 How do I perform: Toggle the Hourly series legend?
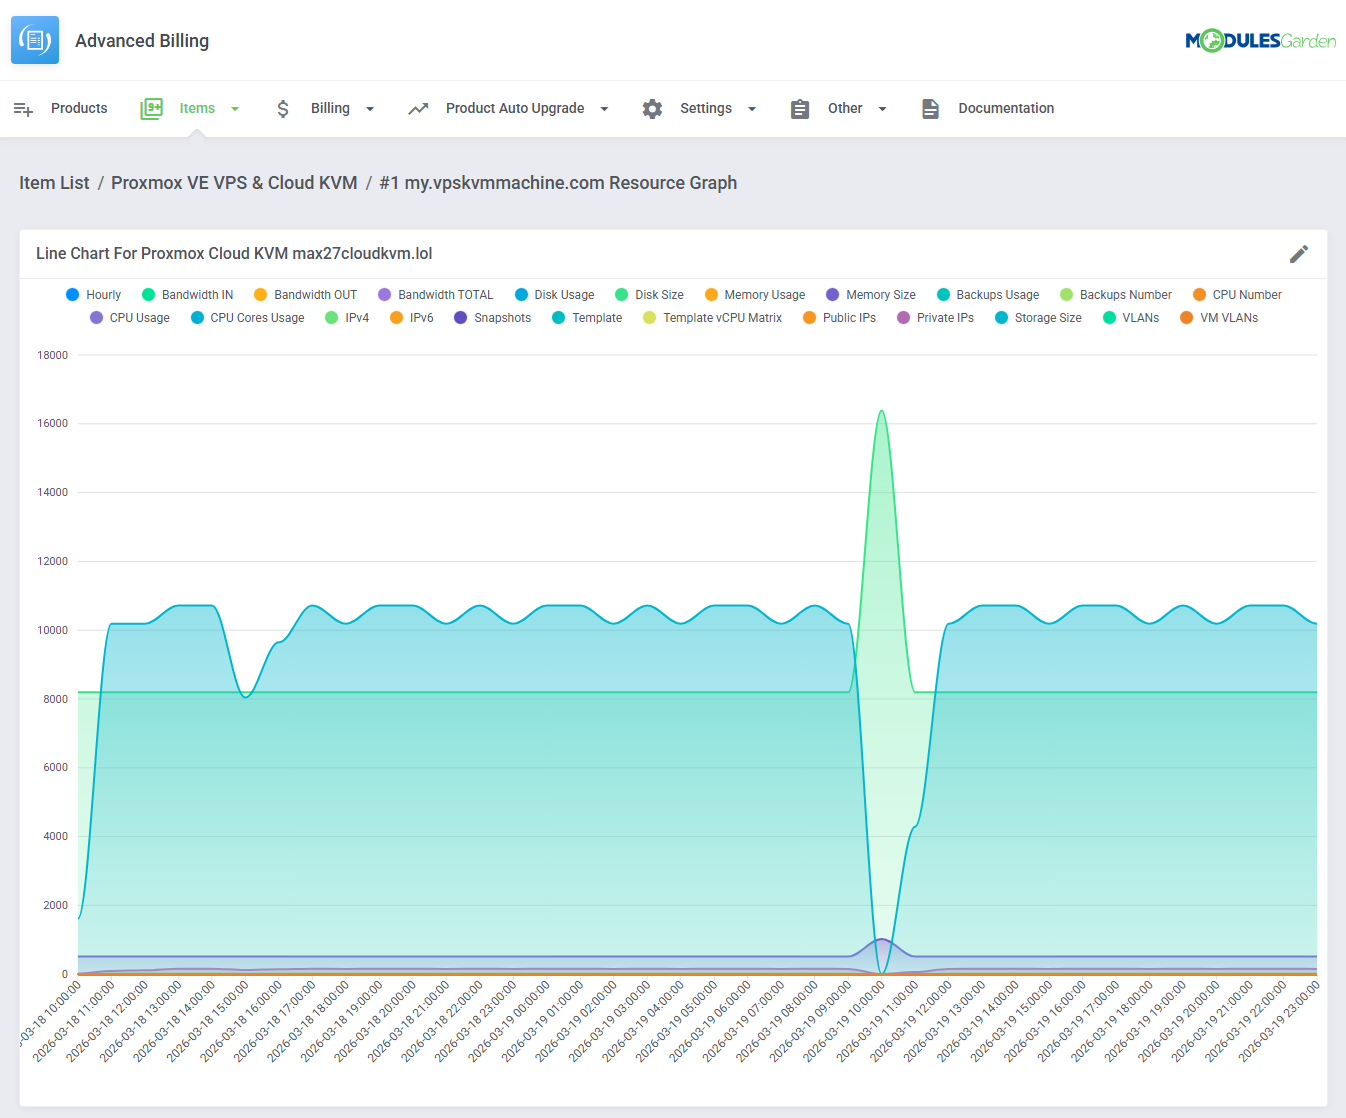[93, 295]
